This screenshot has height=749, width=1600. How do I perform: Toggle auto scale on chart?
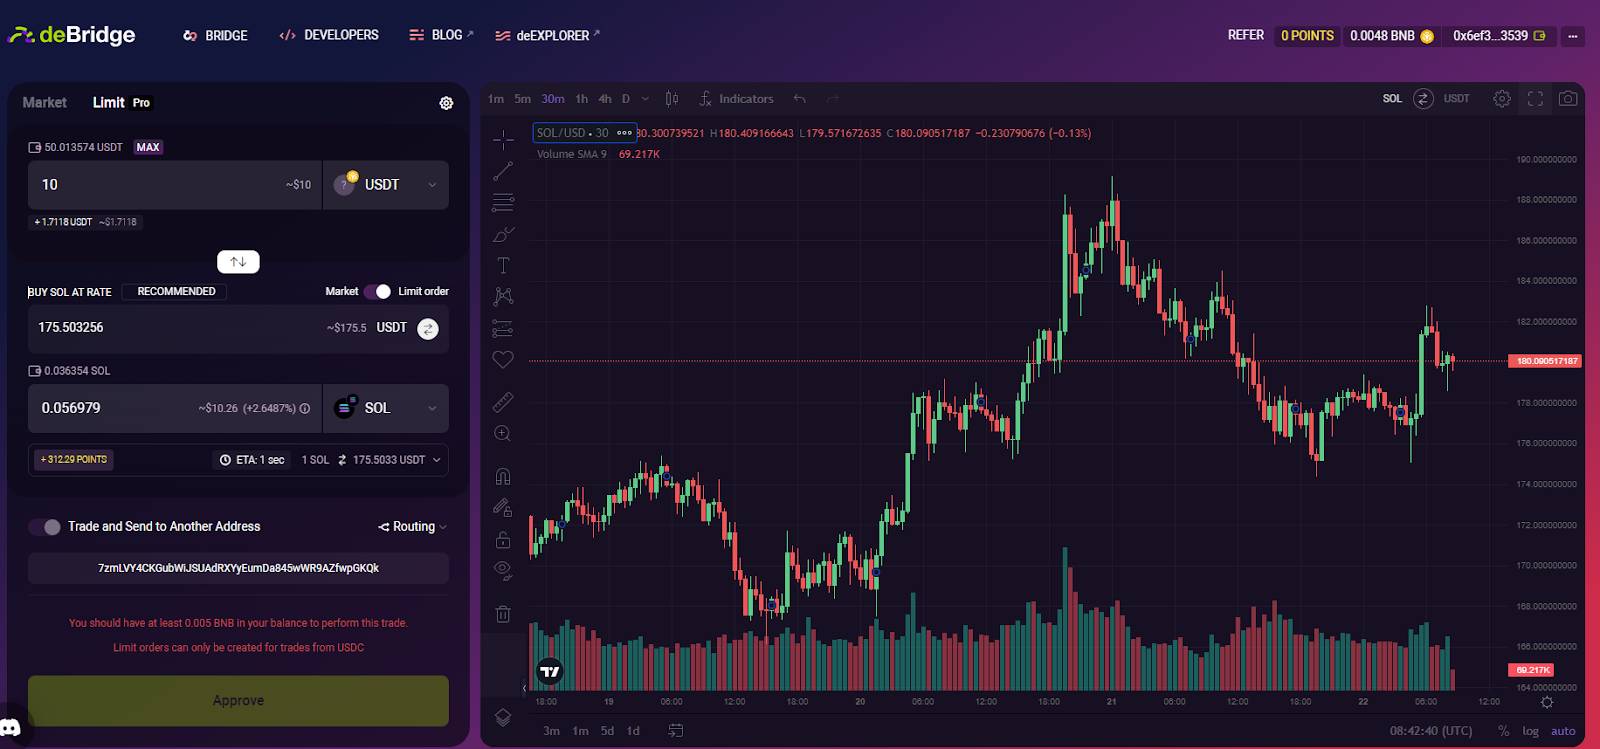pyautogui.click(x=1563, y=731)
